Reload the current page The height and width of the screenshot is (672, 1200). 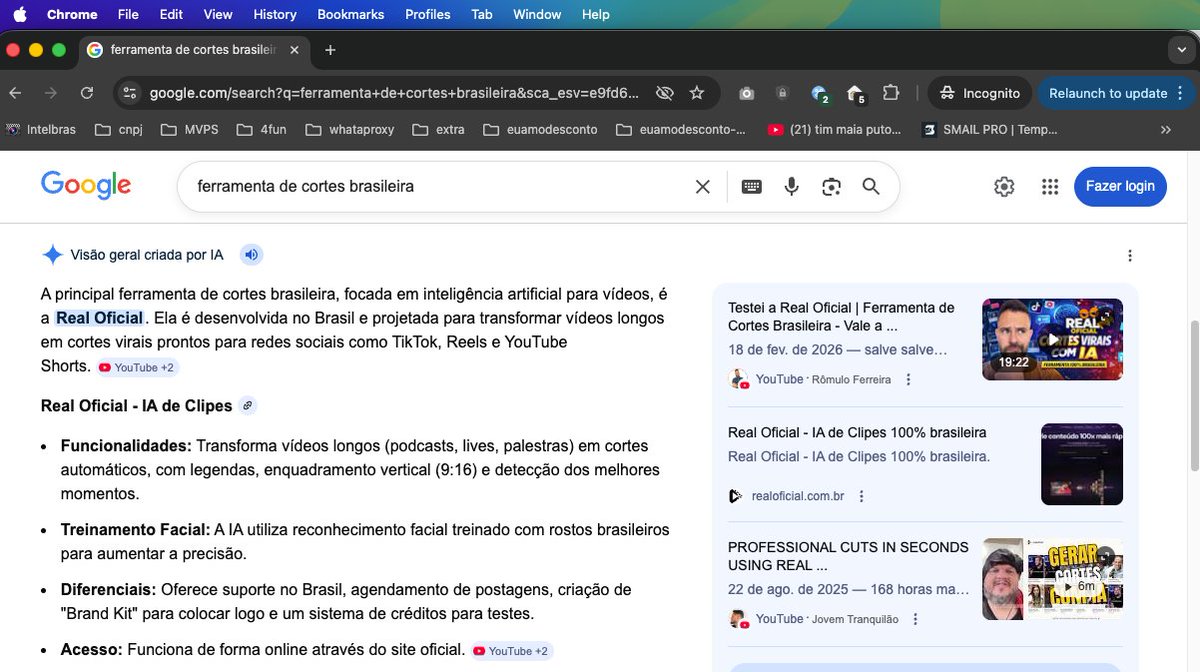click(87, 93)
